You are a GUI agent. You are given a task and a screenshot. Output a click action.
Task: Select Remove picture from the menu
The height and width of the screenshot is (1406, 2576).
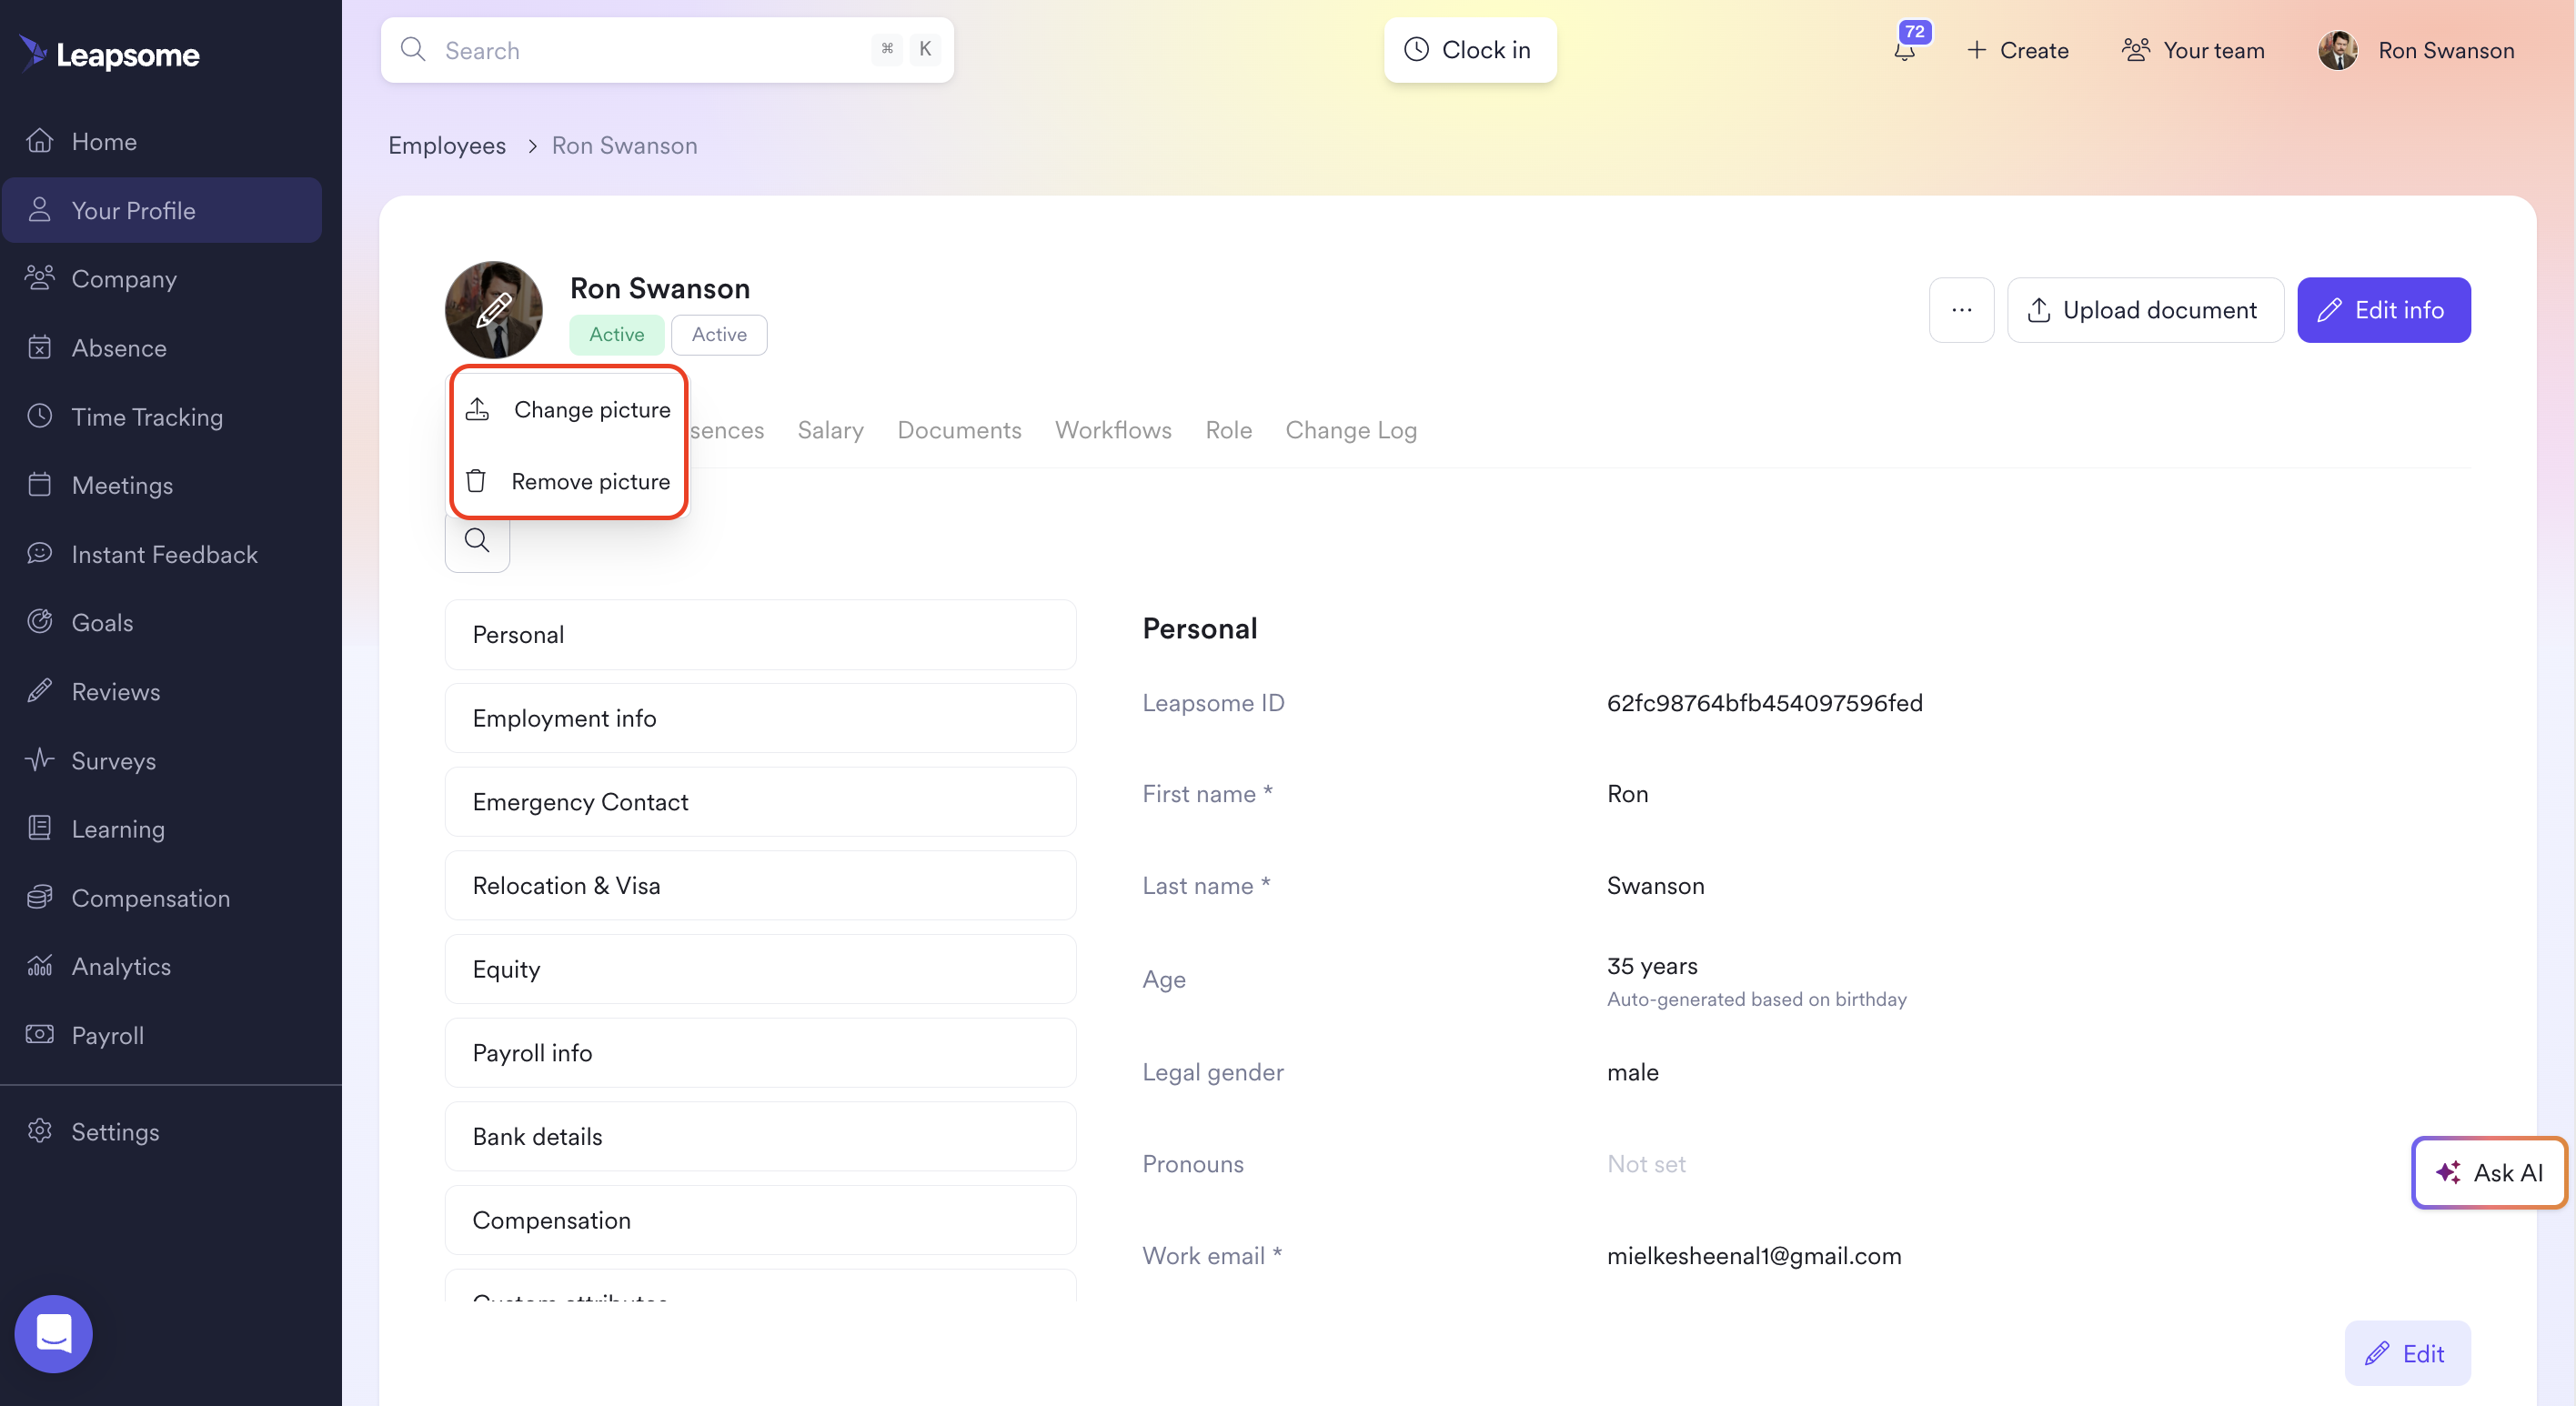[x=569, y=481]
